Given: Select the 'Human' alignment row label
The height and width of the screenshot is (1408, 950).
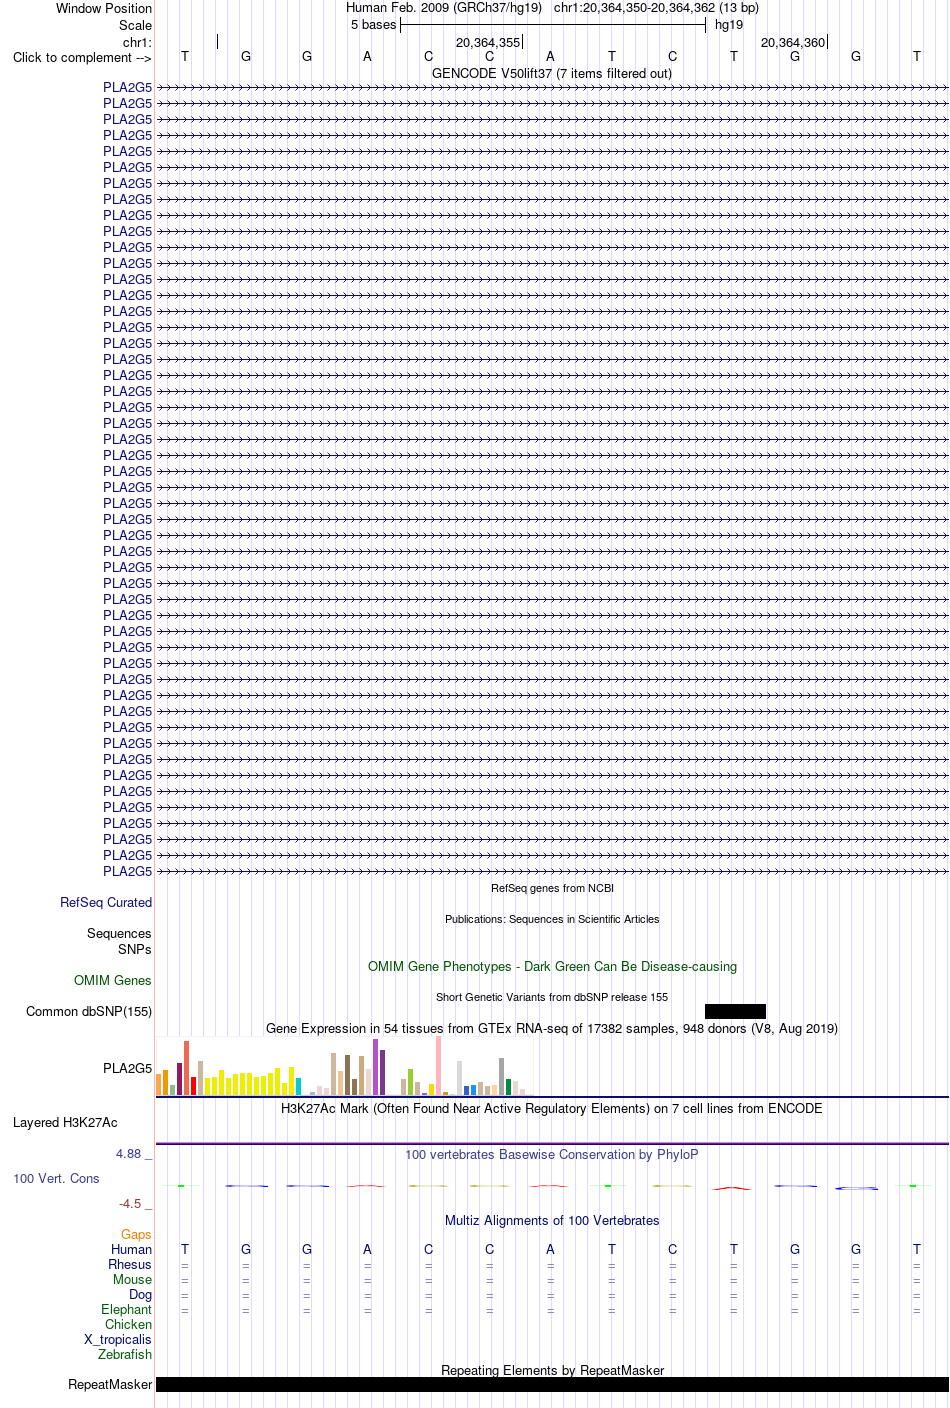Looking at the screenshot, I should pos(132,1249).
